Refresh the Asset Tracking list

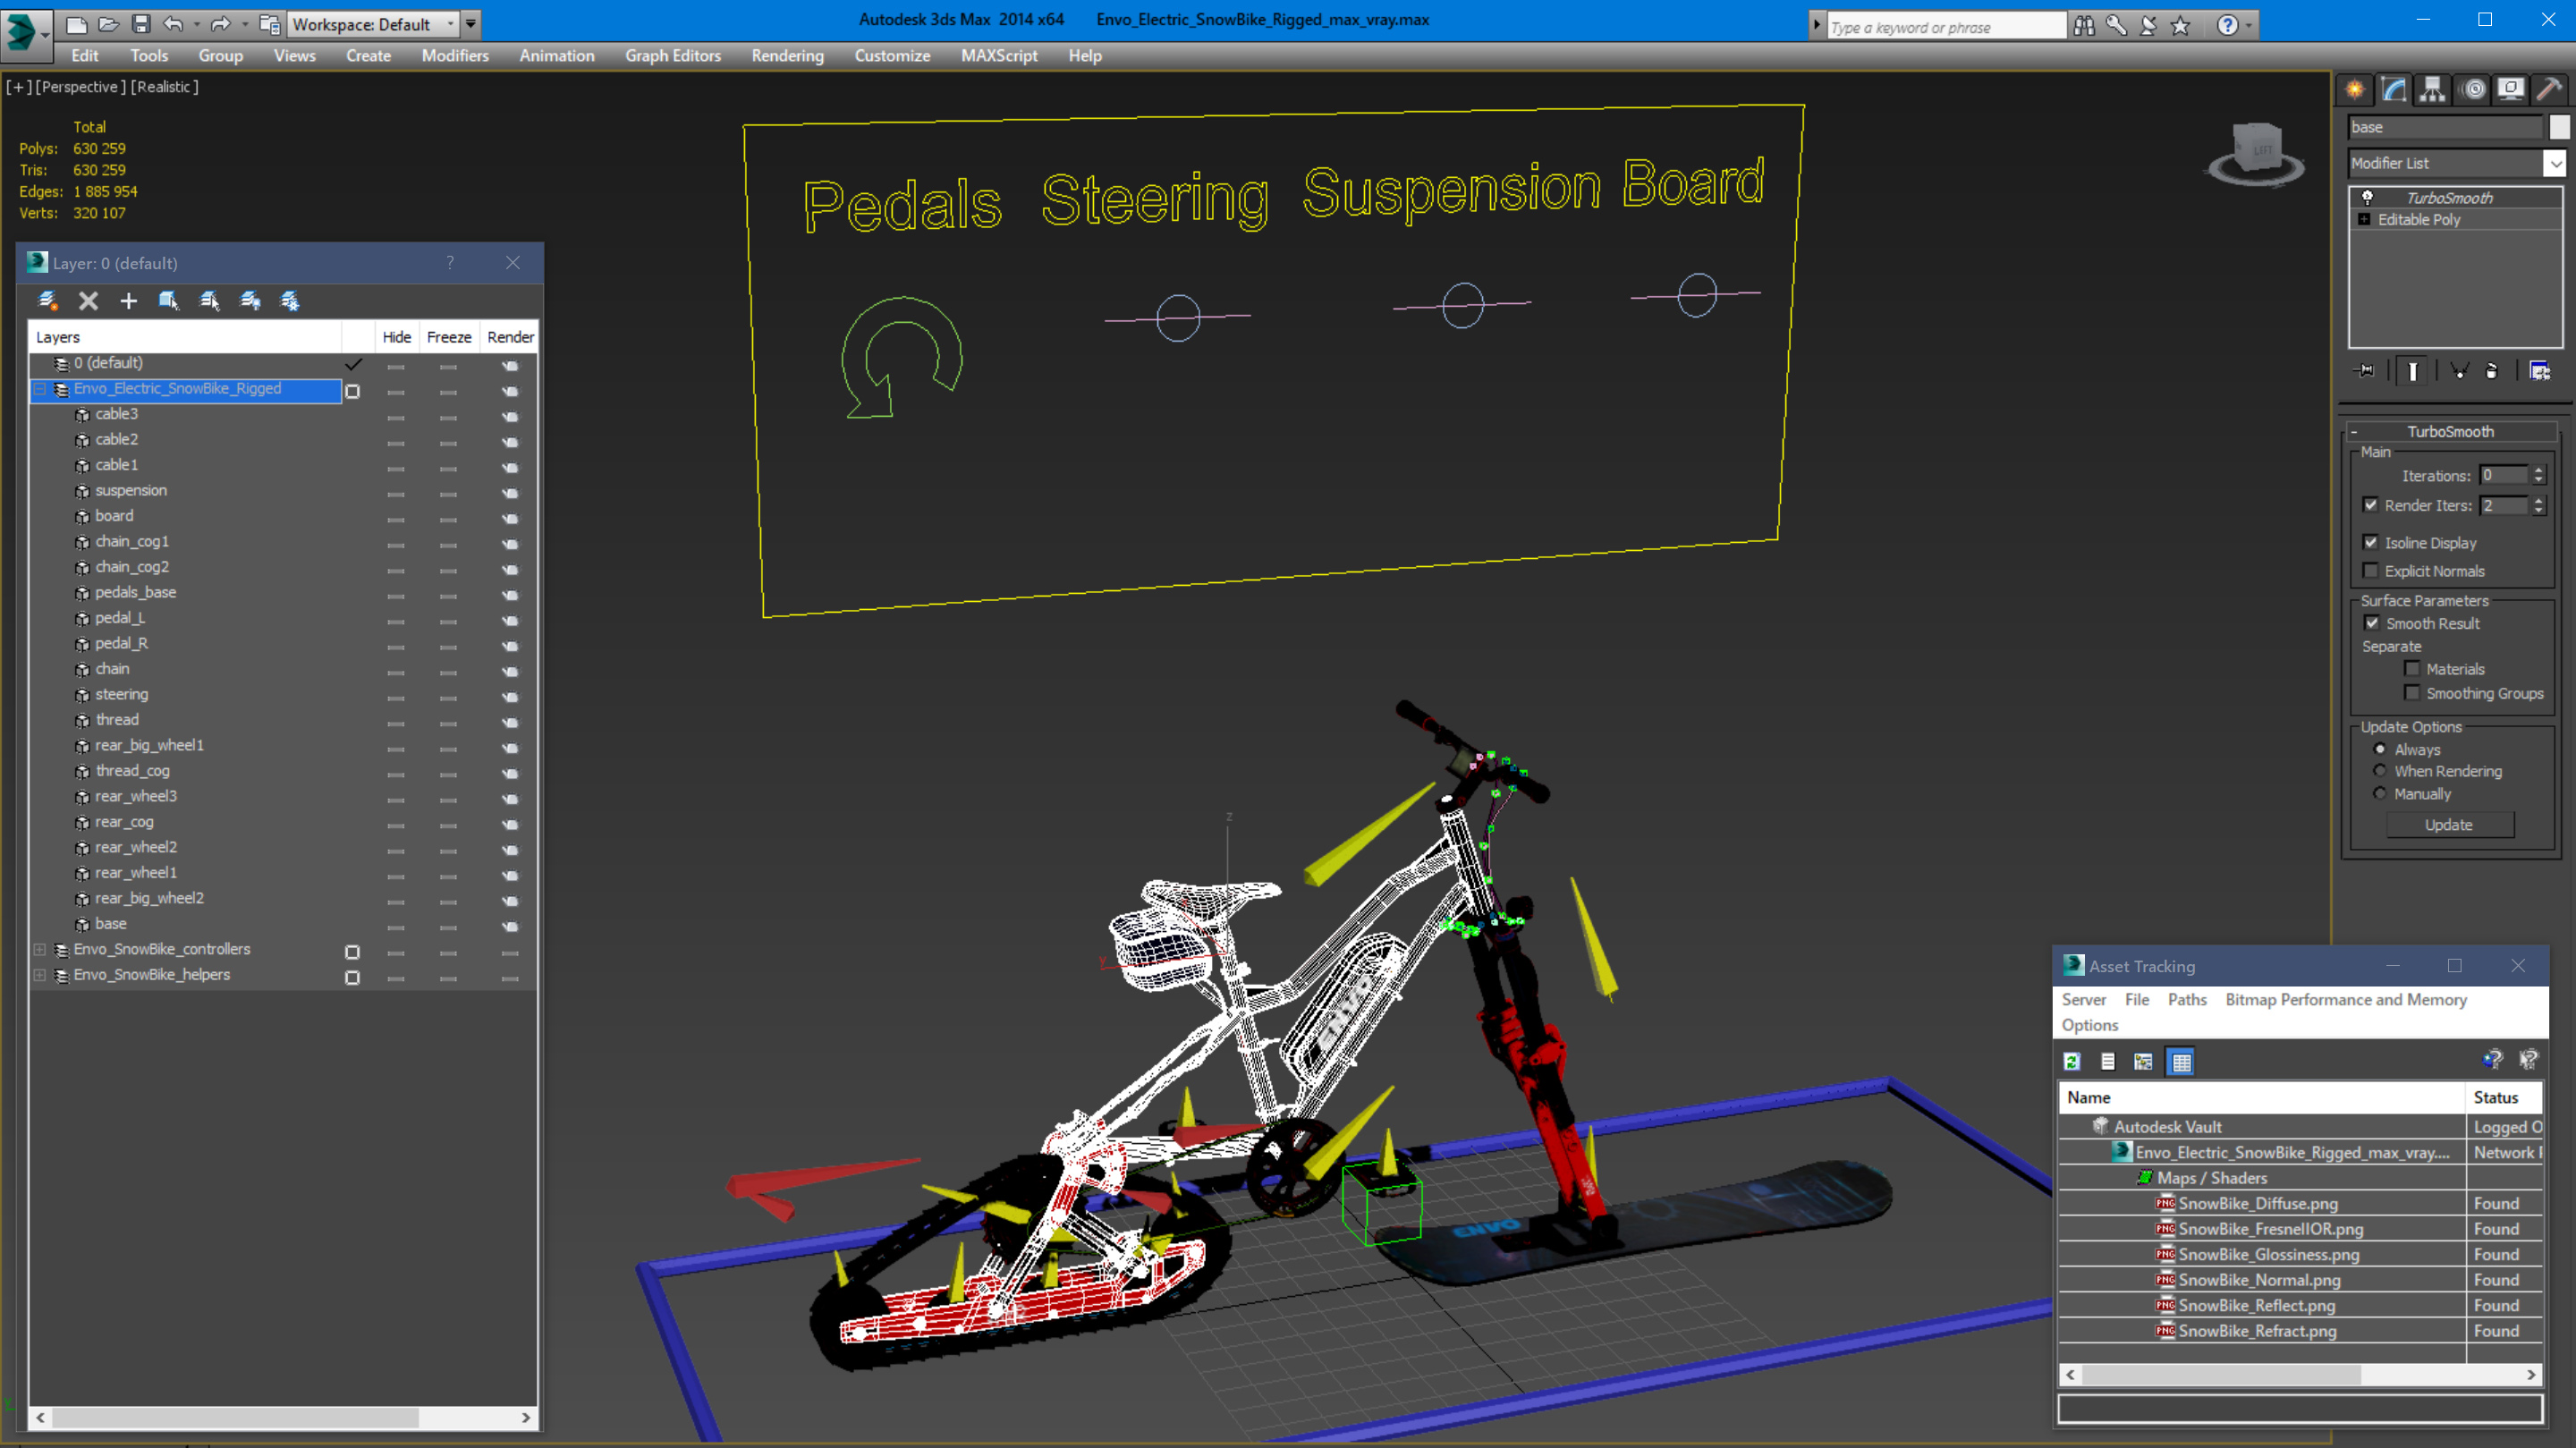(2072, 1062)
